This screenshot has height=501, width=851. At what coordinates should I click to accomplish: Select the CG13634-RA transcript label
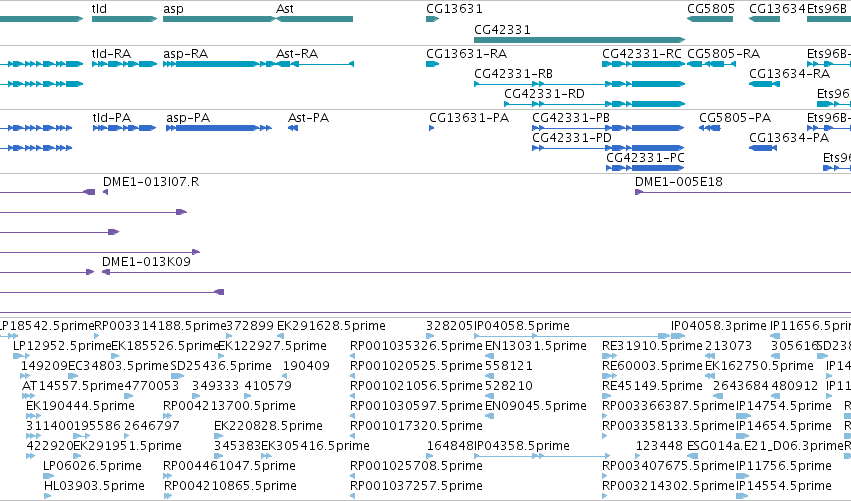click(x=789, y=74)
